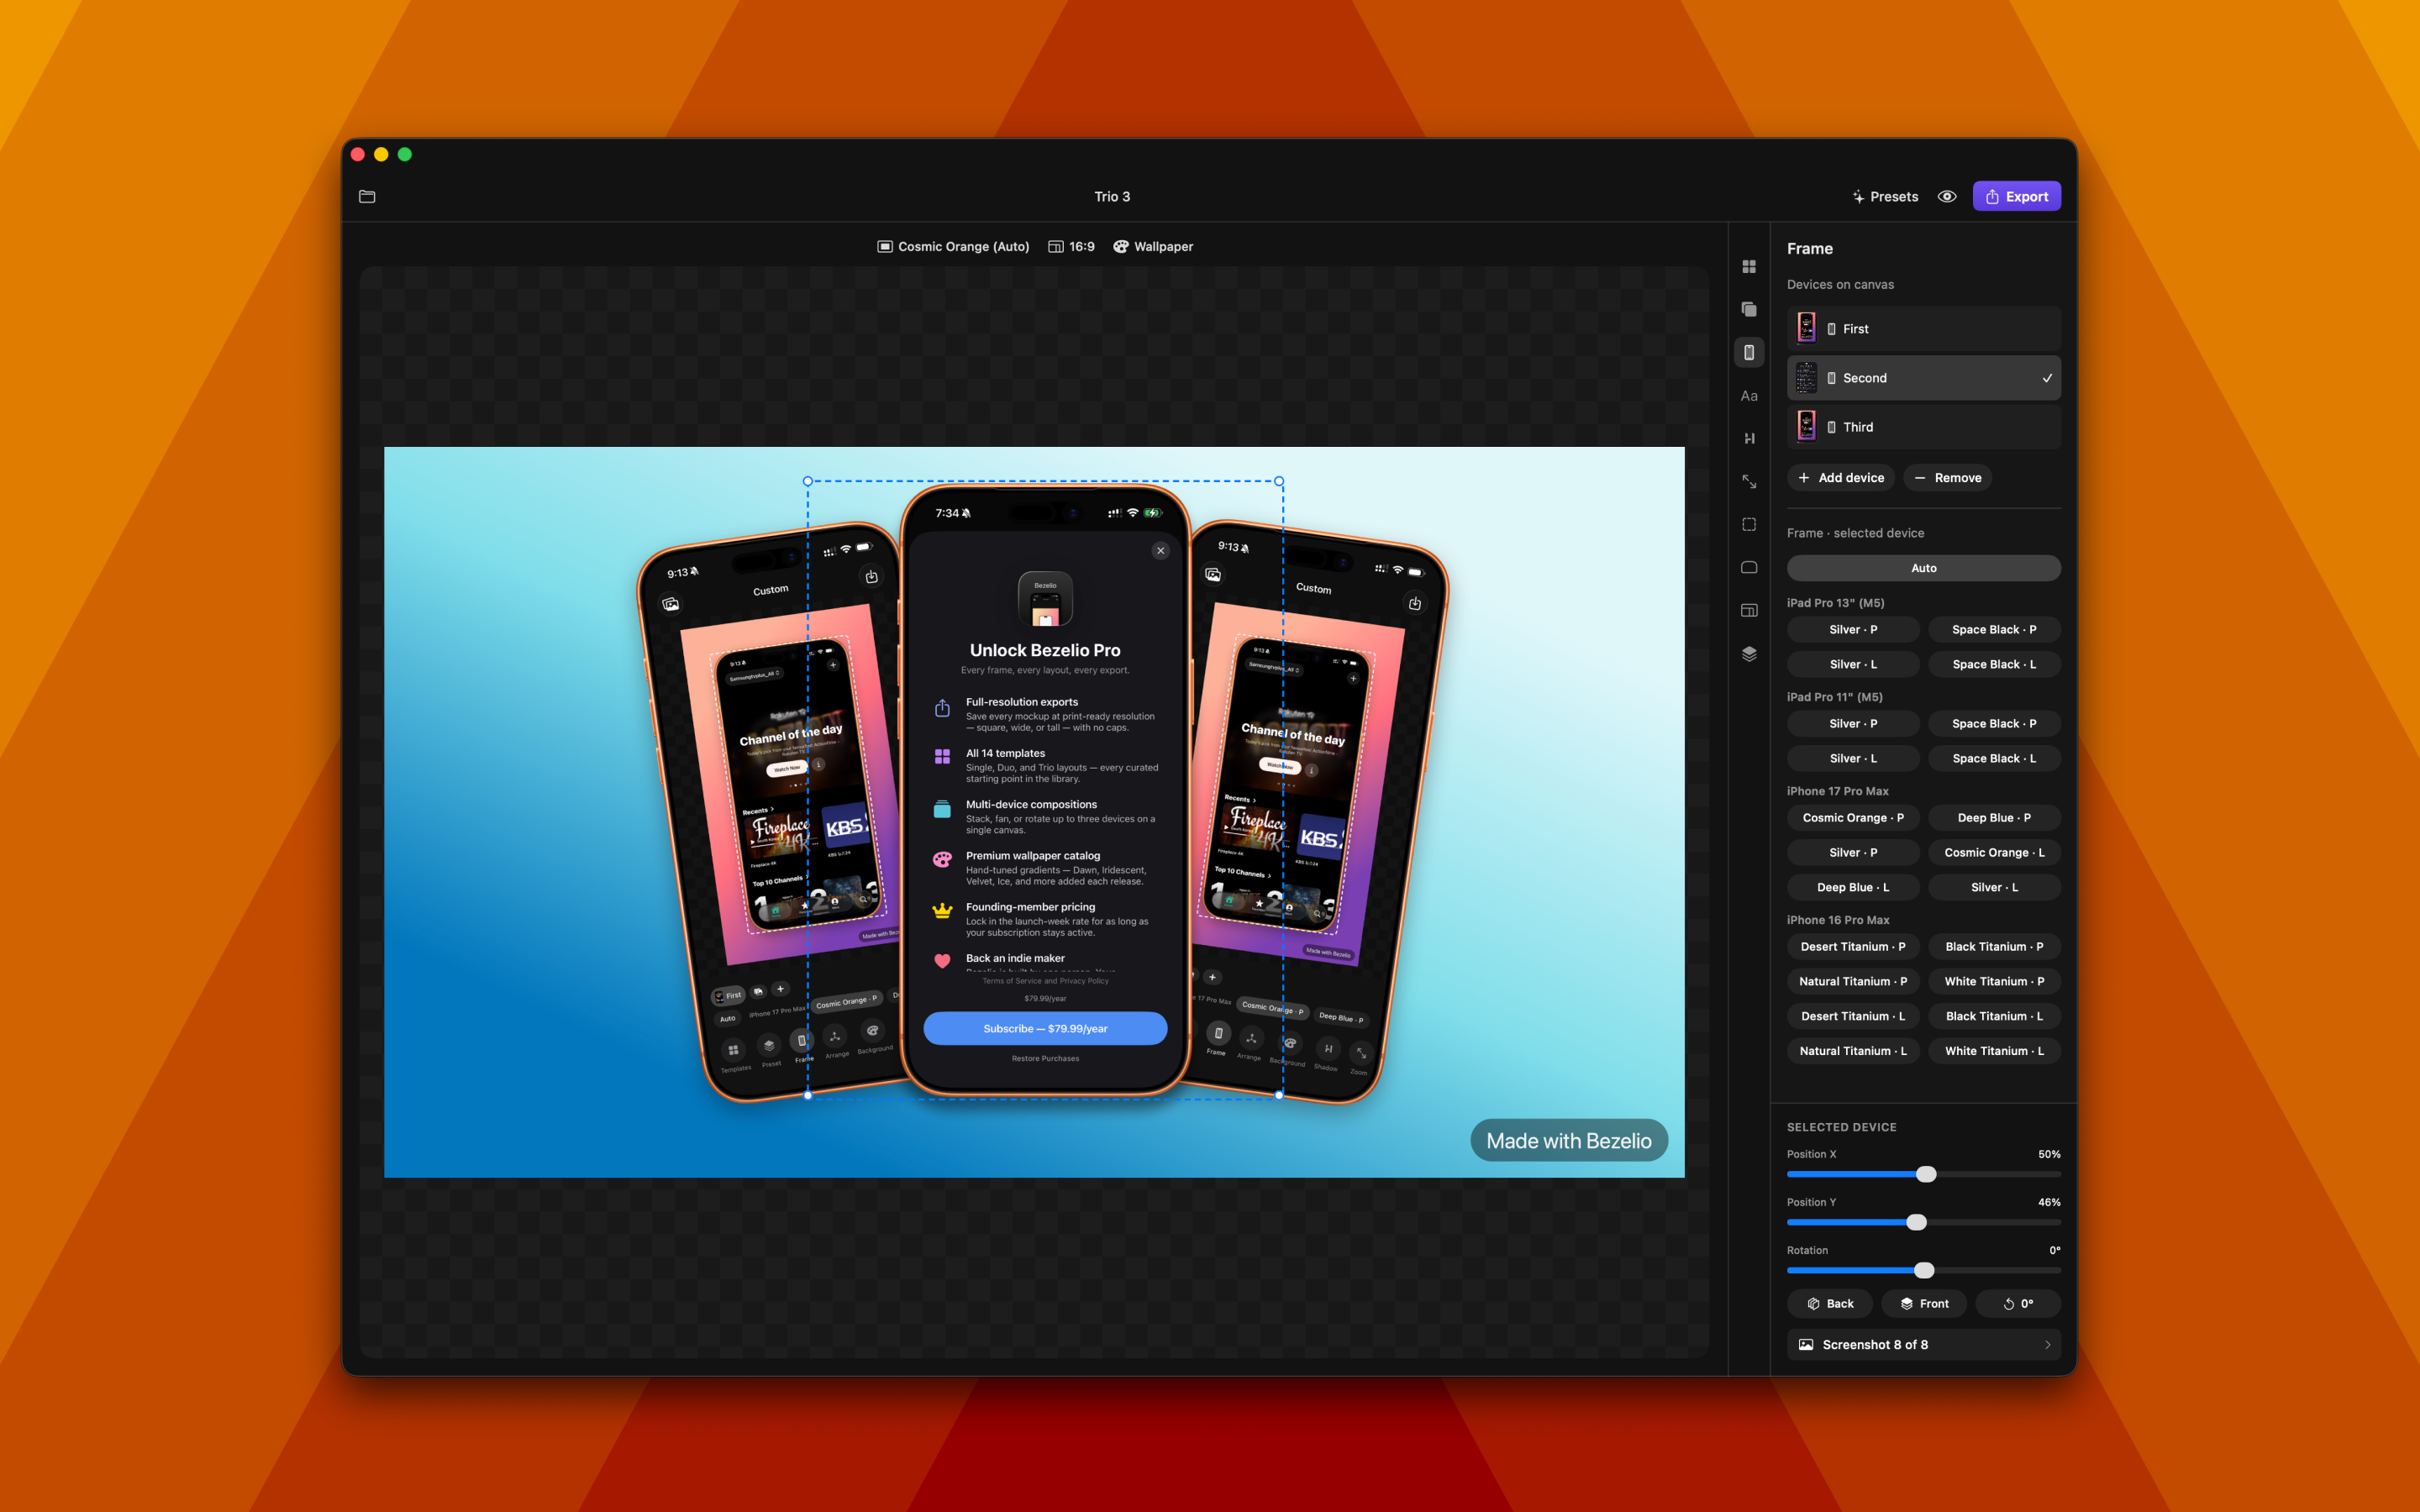
Task: Open the Zoom diagonal-arrows panel icon
Action: [1749, 482]
